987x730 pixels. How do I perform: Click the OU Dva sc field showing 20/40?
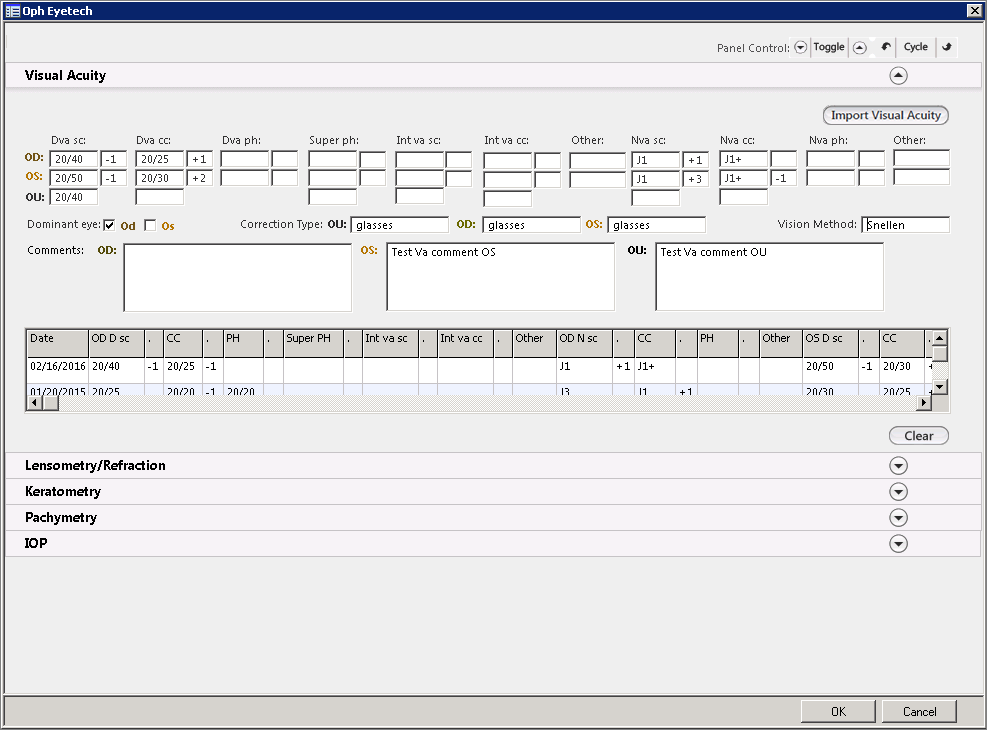pos(74,197)
